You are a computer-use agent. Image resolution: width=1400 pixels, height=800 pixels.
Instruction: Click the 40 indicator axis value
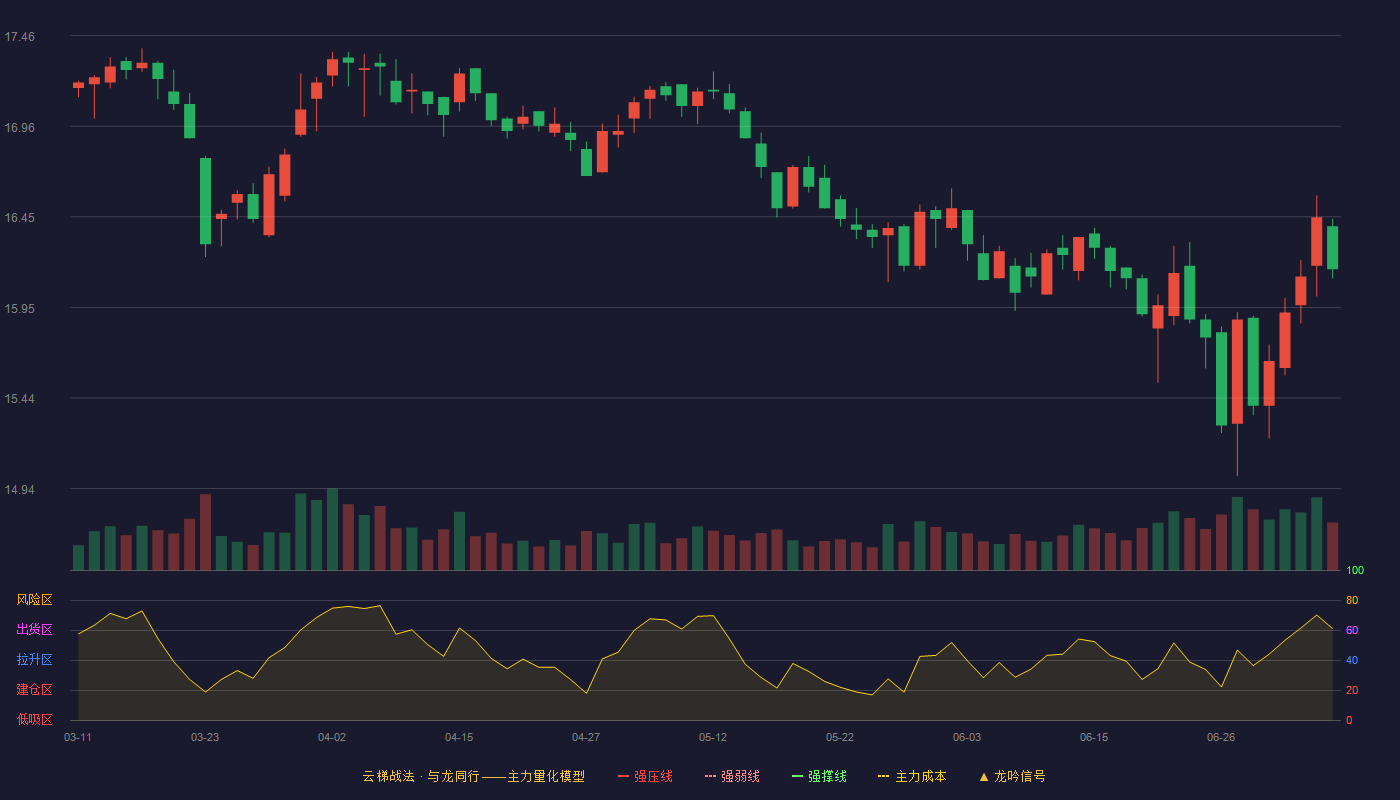[x=1352, y=660]
